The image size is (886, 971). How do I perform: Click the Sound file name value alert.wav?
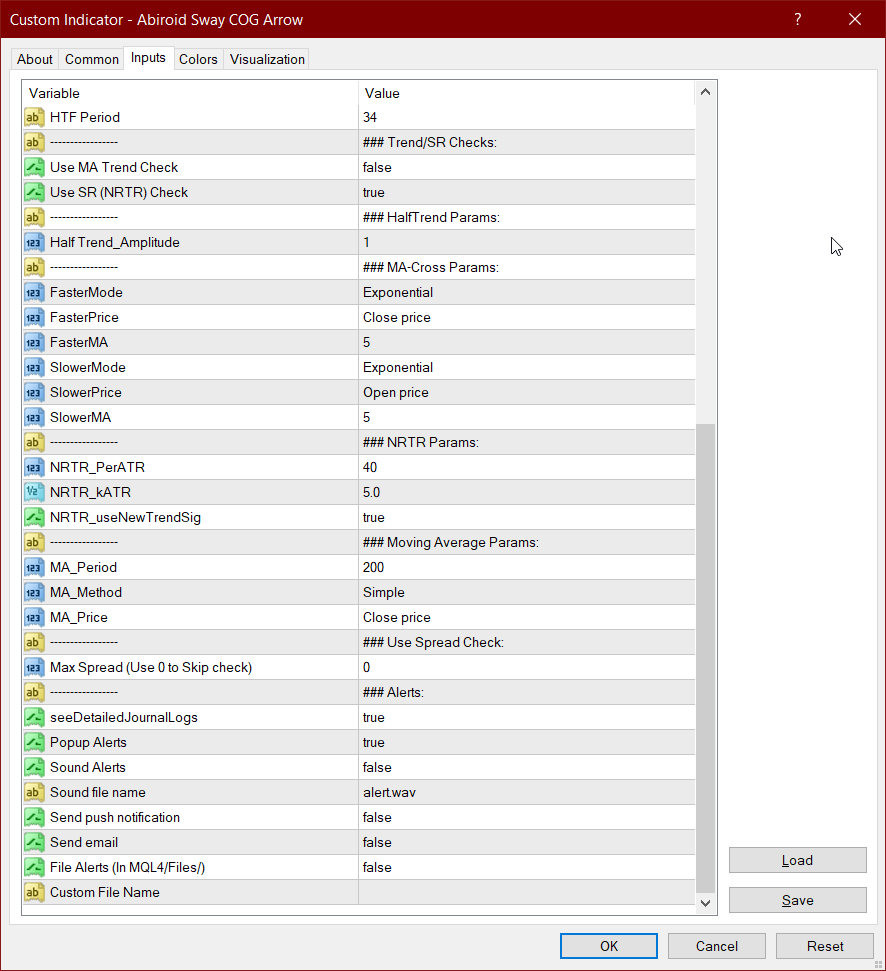(x=526, y=792)
